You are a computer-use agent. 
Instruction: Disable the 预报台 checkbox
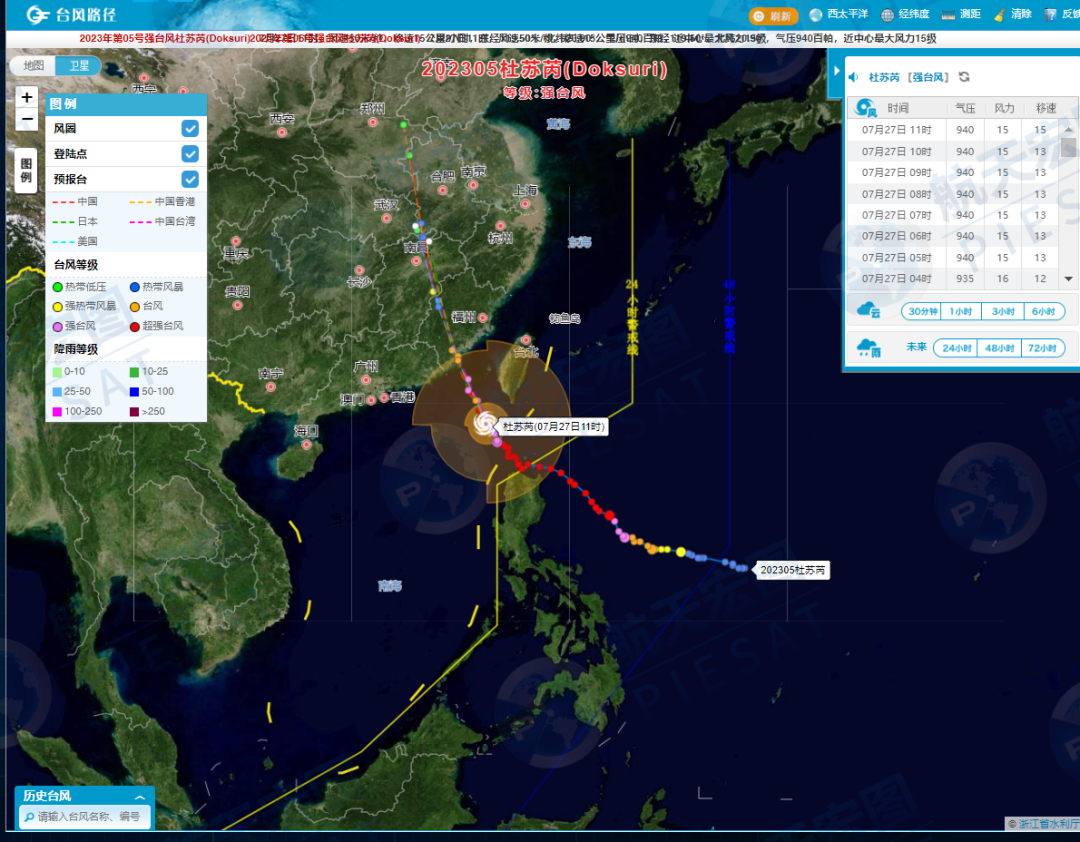190,179
